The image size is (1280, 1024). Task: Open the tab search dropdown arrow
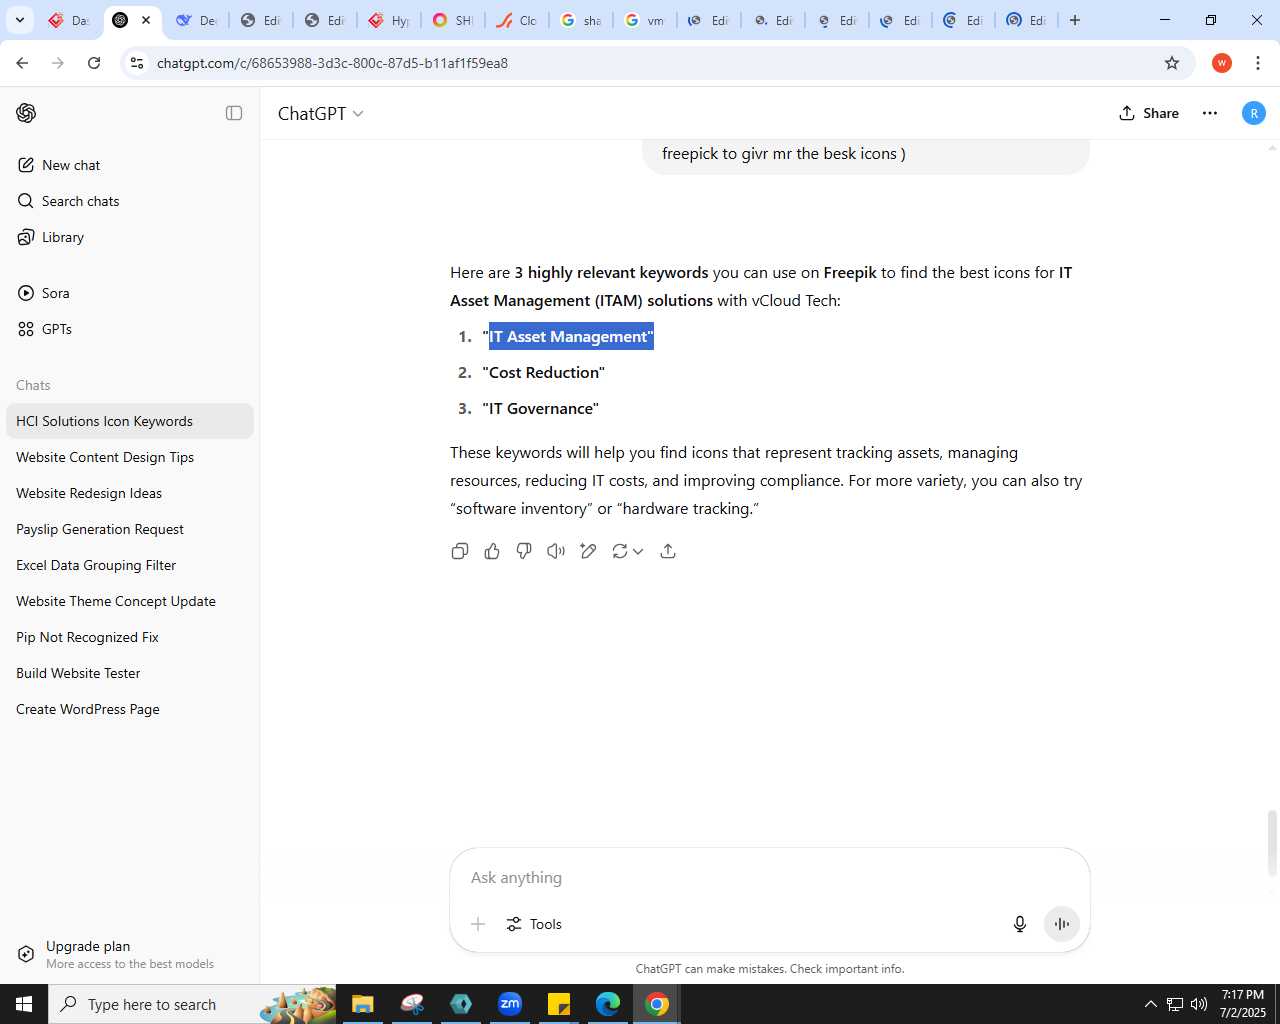[x=20, y=20]
